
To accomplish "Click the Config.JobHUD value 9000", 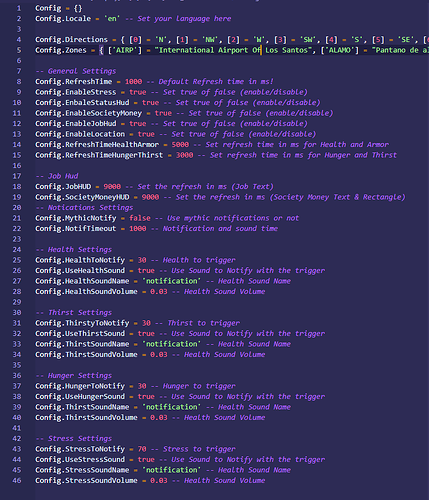I will 112,187.
